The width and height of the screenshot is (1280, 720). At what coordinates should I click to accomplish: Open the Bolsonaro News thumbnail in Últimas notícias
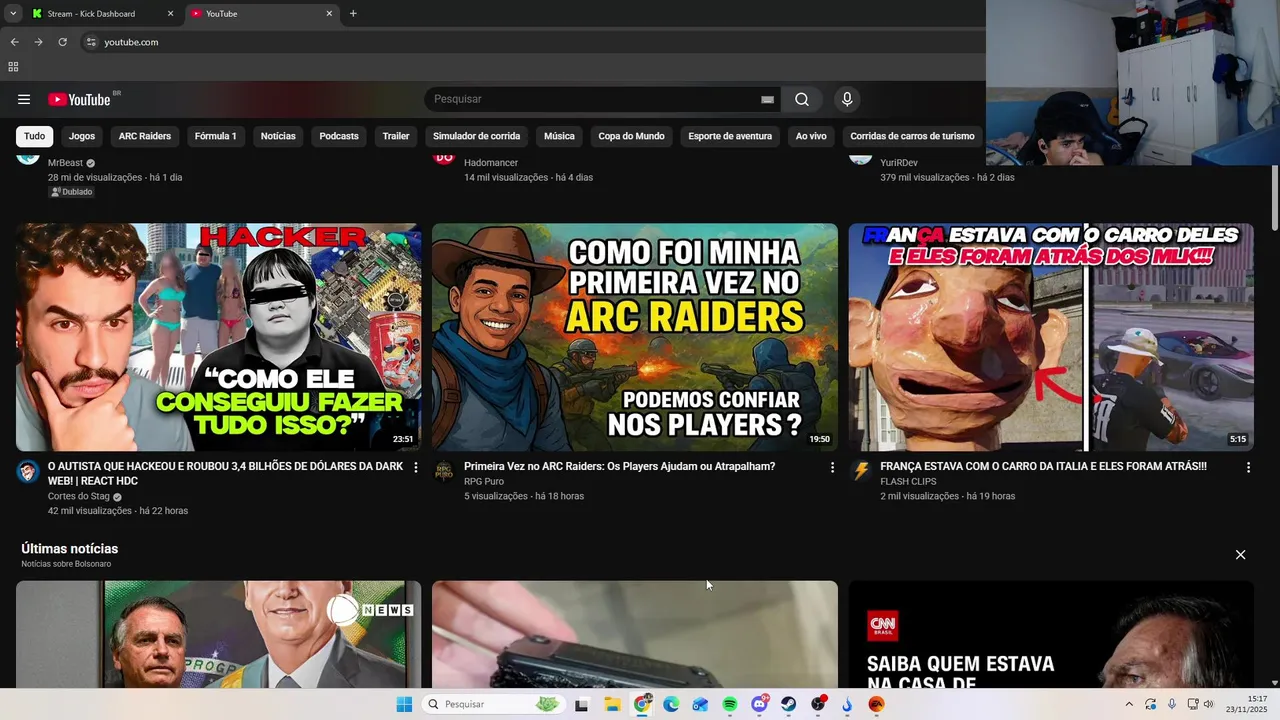[x=218, y=634]
